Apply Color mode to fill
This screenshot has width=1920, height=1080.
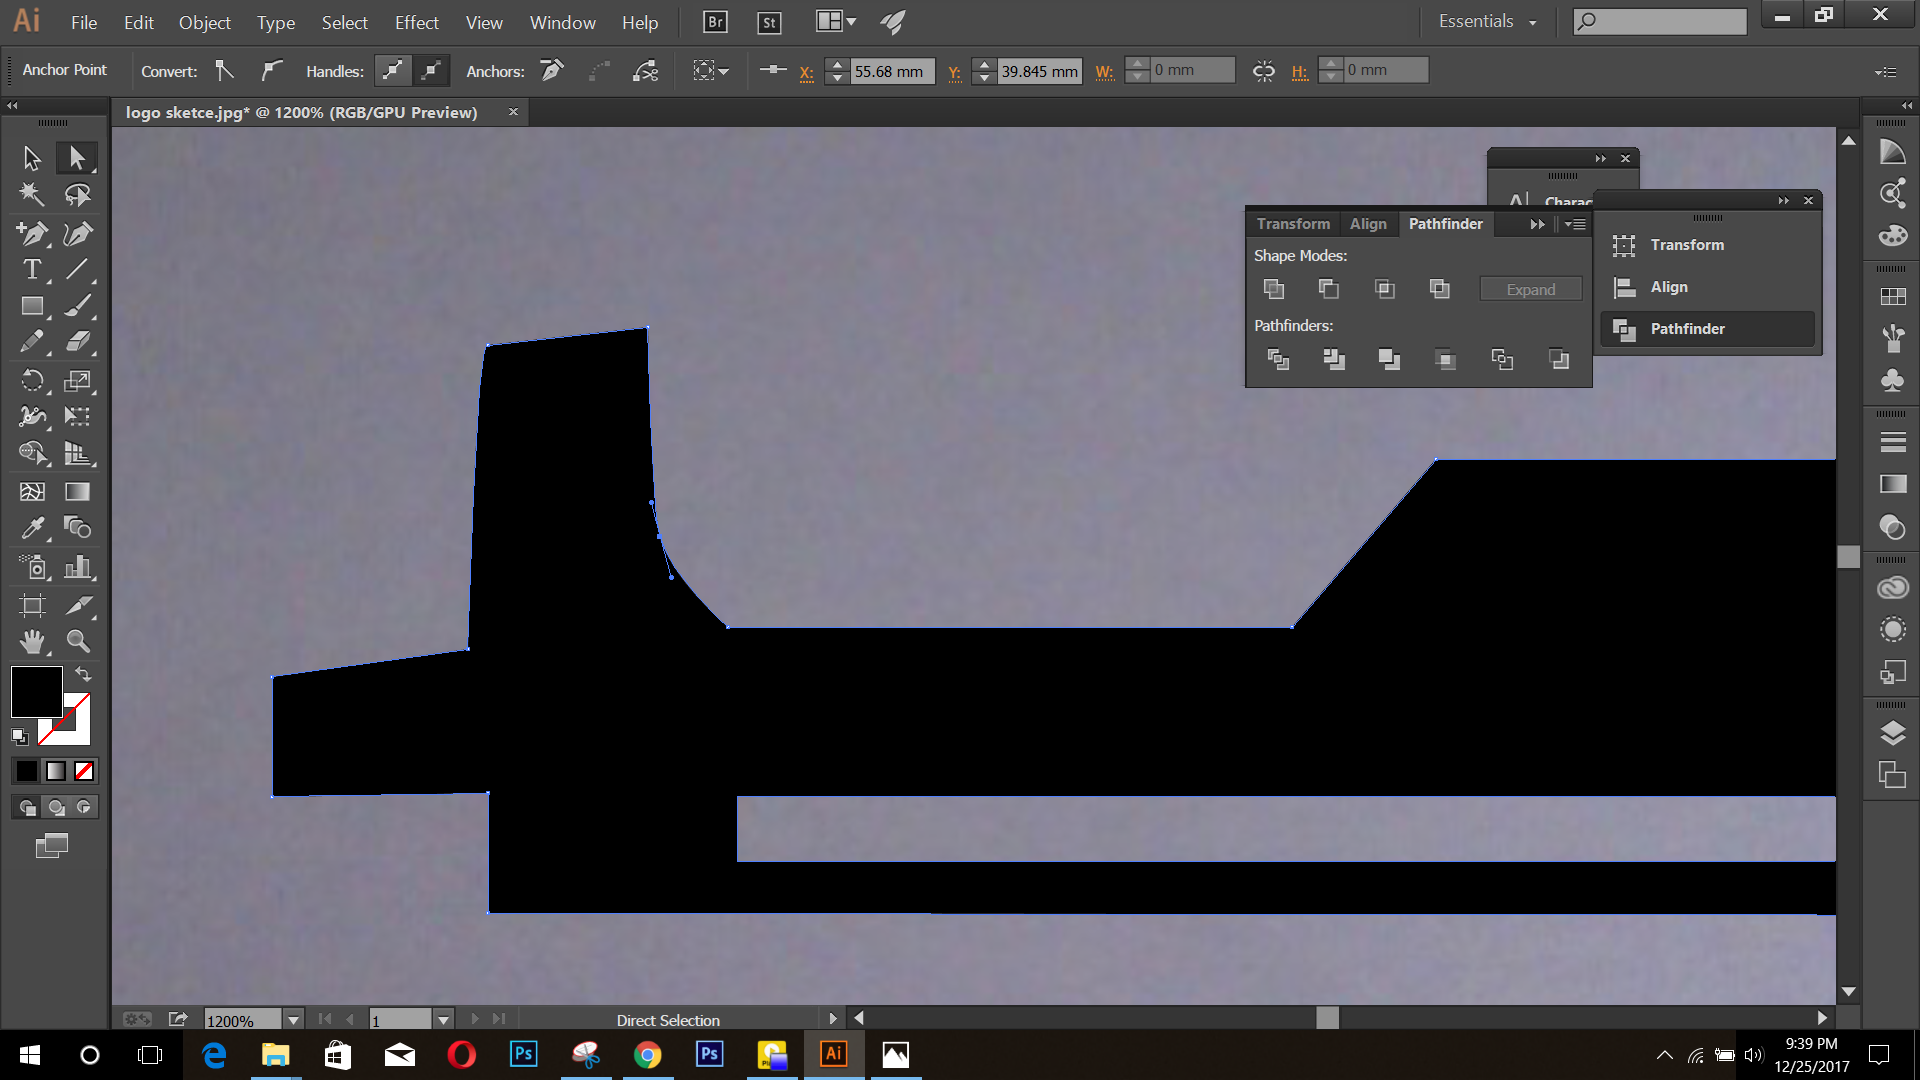click(27, 771)
